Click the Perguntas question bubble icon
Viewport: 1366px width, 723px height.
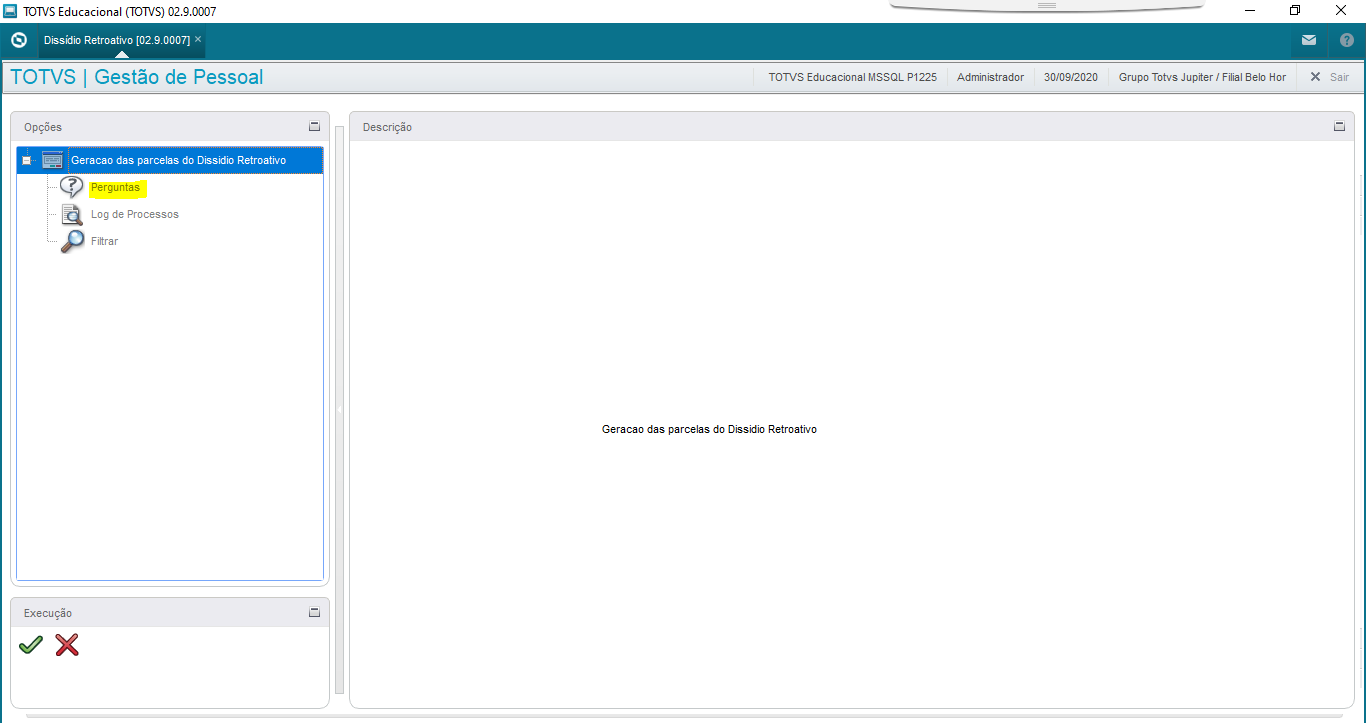tap(72, 187)
